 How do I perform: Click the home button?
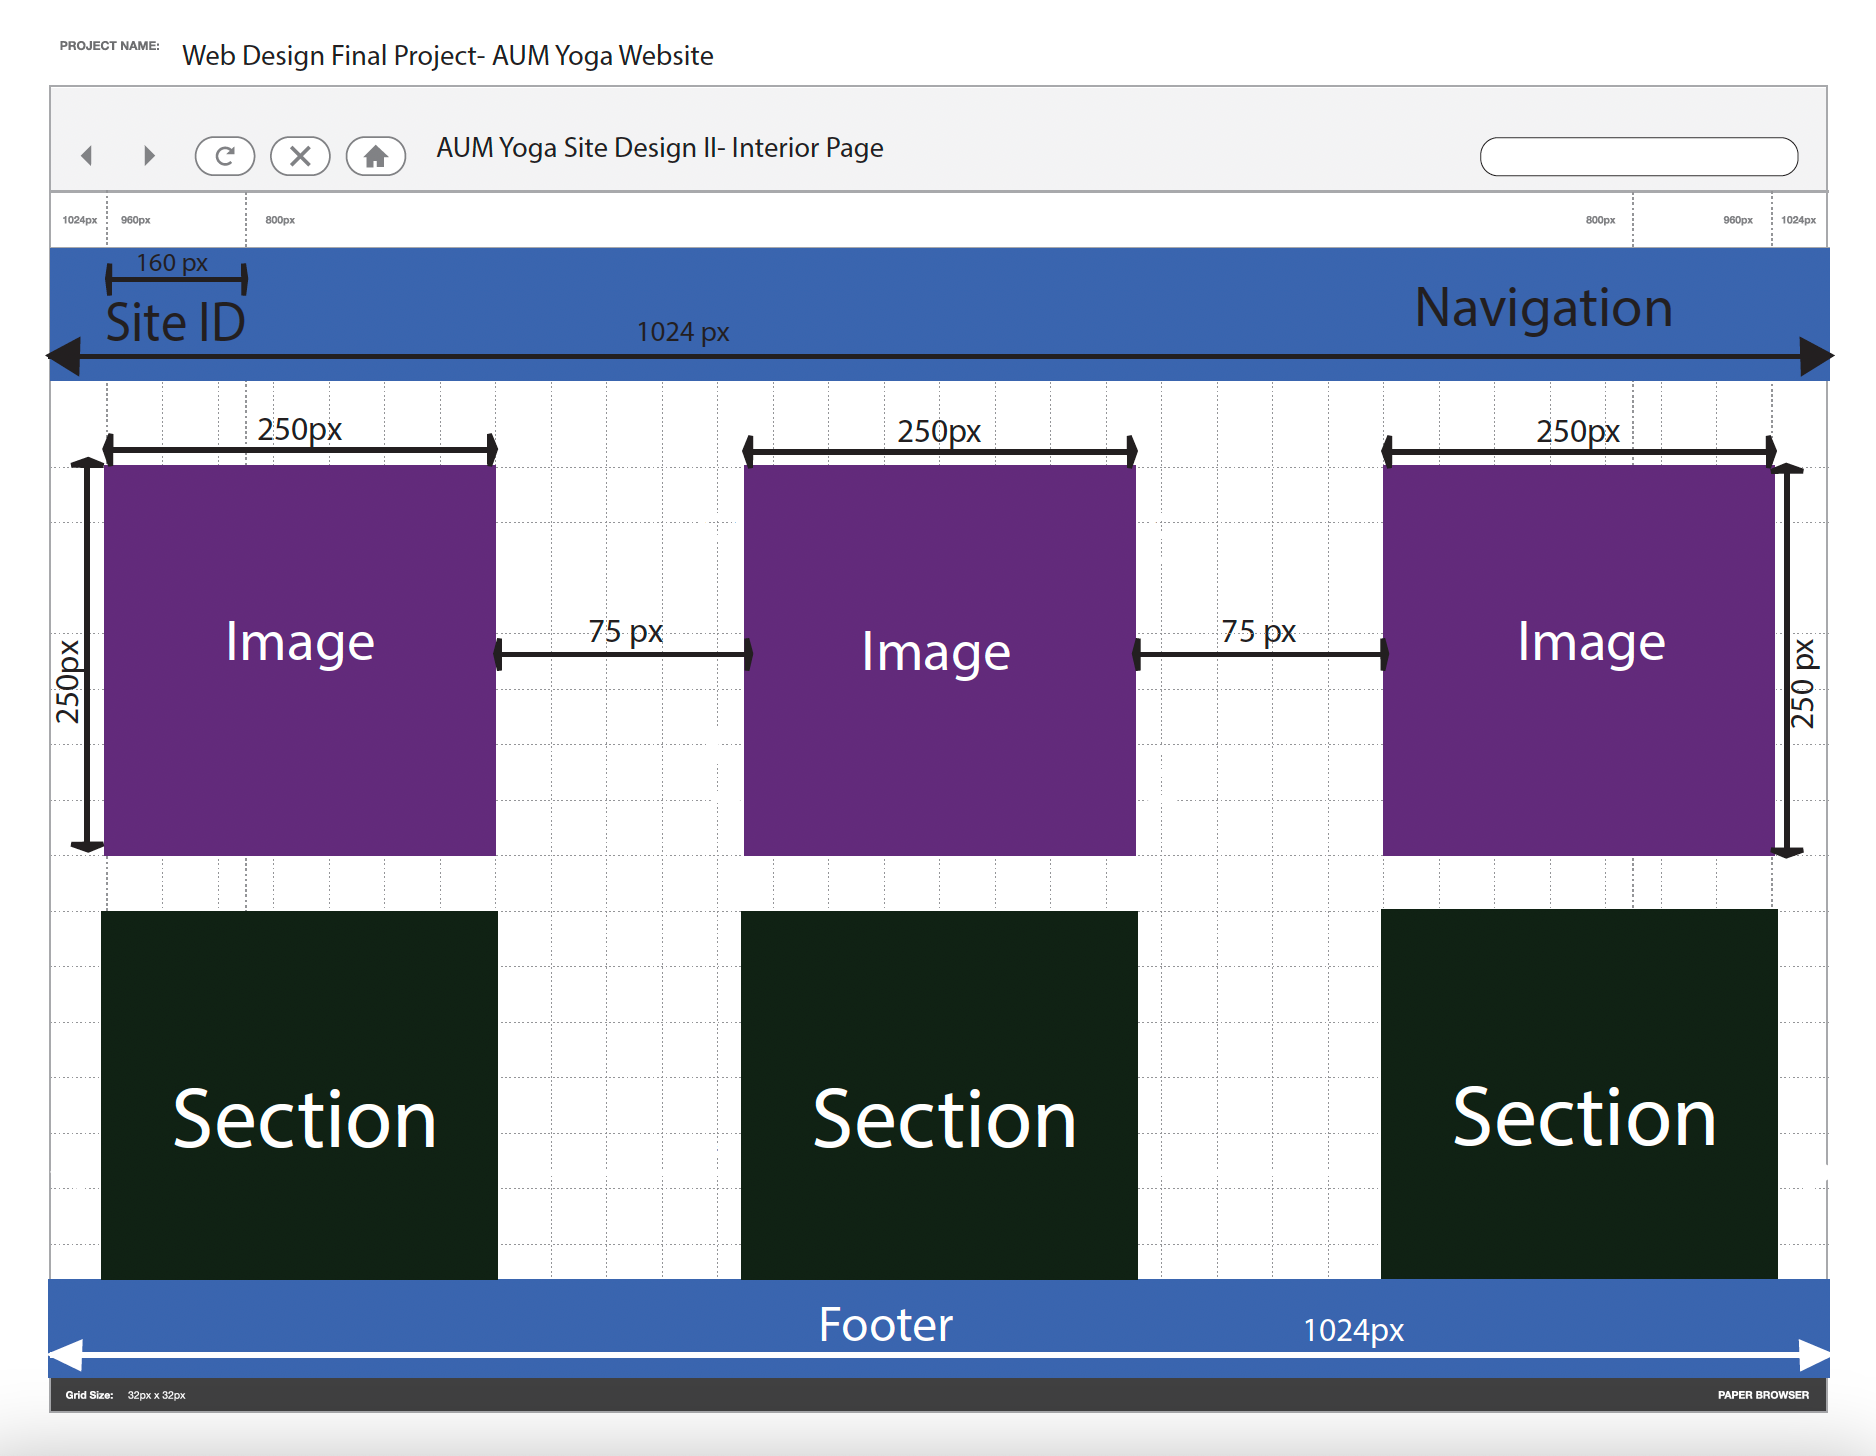point(376,156)
